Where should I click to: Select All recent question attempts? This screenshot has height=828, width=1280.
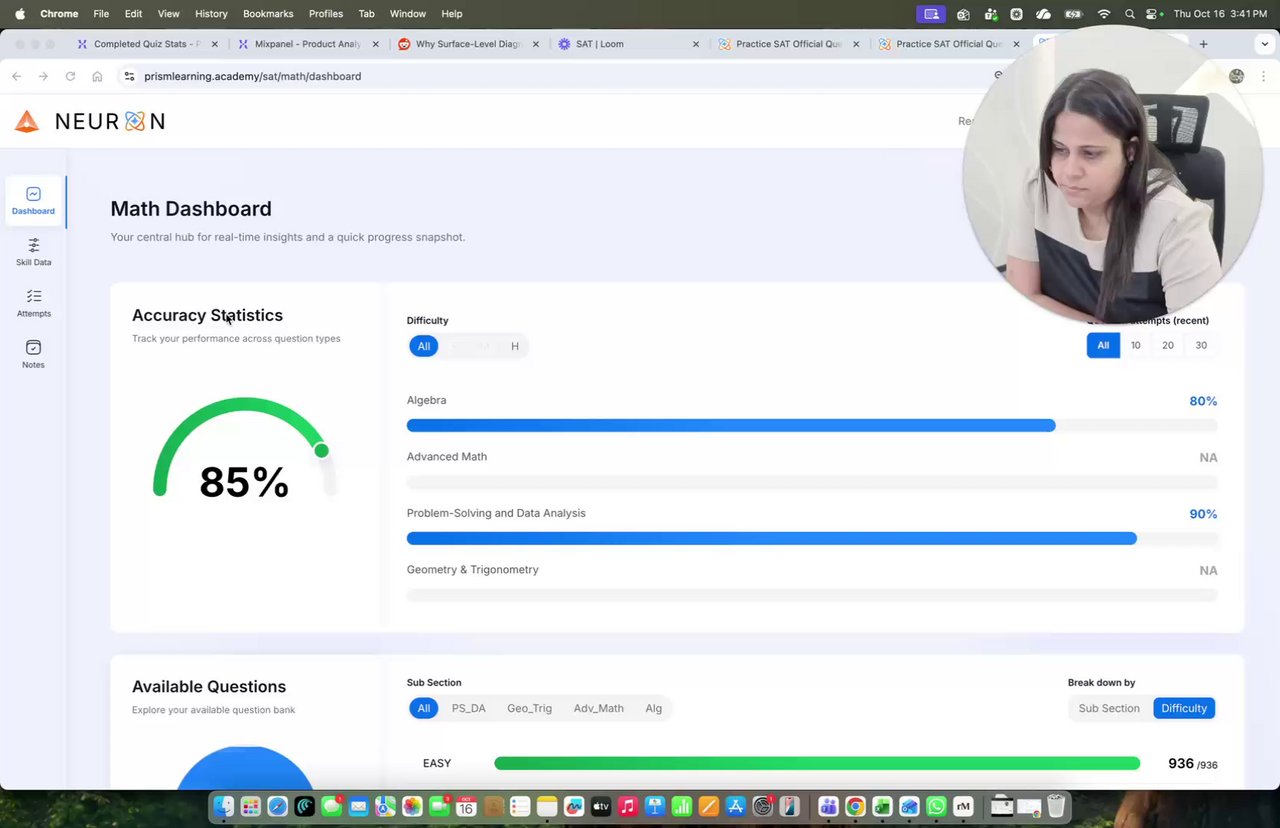[1103, 345]
